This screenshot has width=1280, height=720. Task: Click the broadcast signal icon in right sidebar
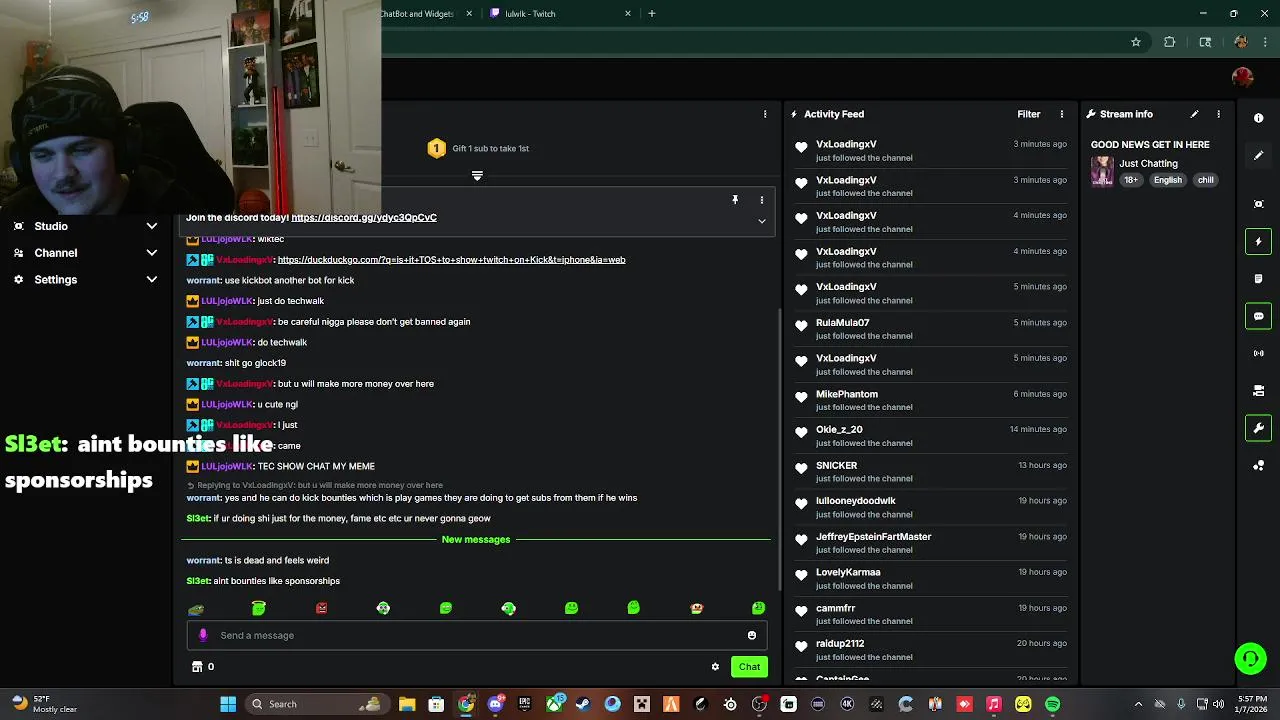click(x=1258, y=353)
